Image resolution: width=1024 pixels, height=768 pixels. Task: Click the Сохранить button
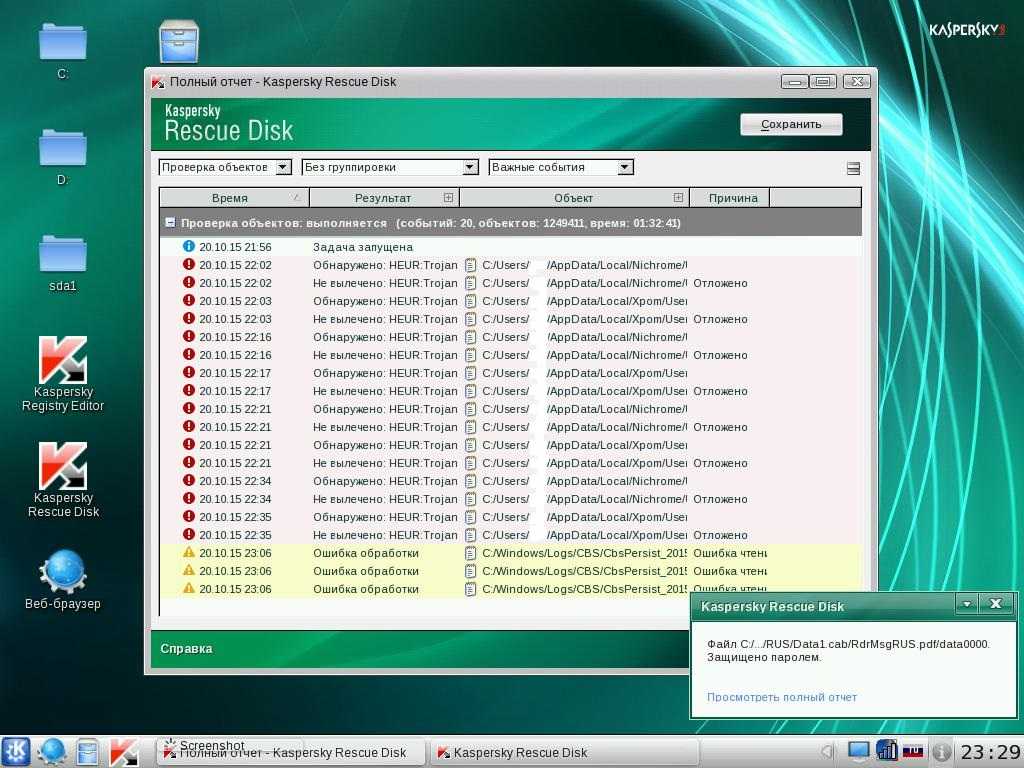click(x=791, y=124)
